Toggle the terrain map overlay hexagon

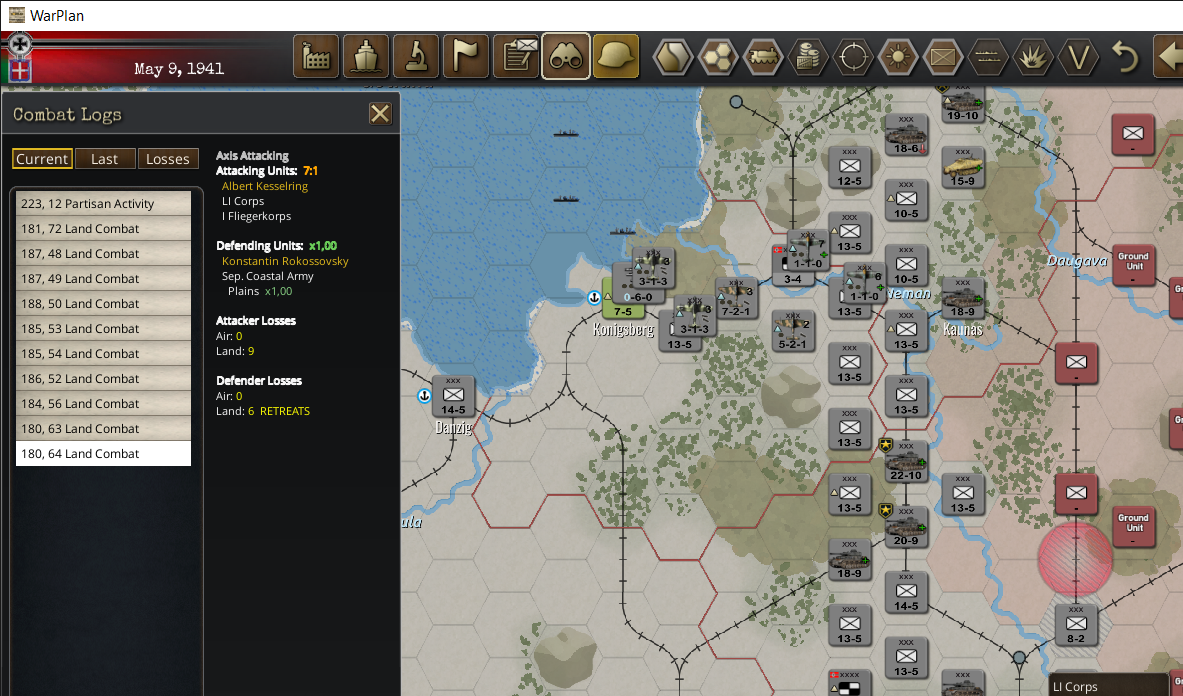point(672,57)
